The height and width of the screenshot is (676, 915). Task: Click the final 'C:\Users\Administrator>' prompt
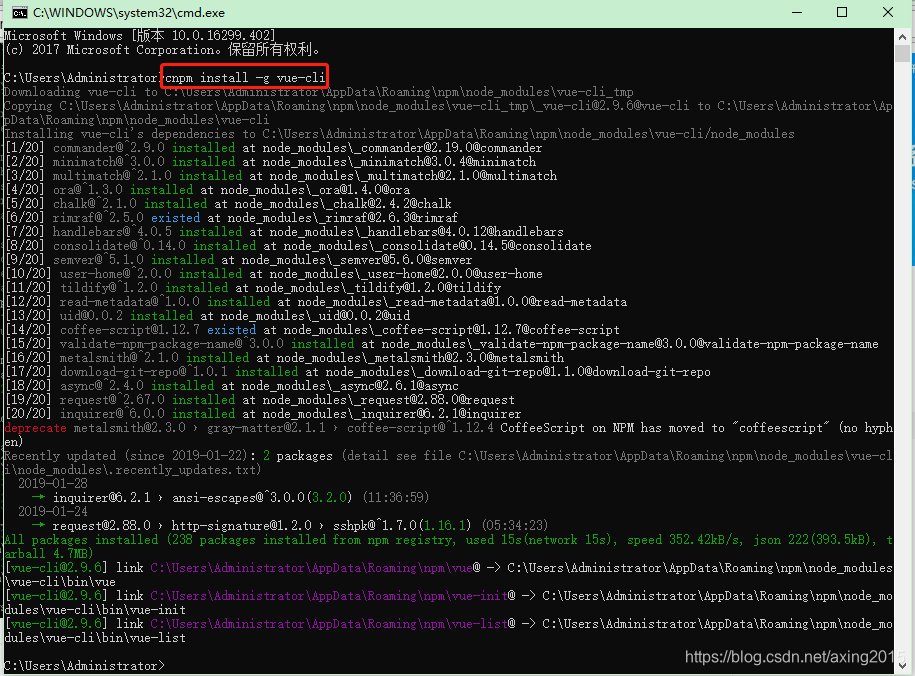point(85,666)
